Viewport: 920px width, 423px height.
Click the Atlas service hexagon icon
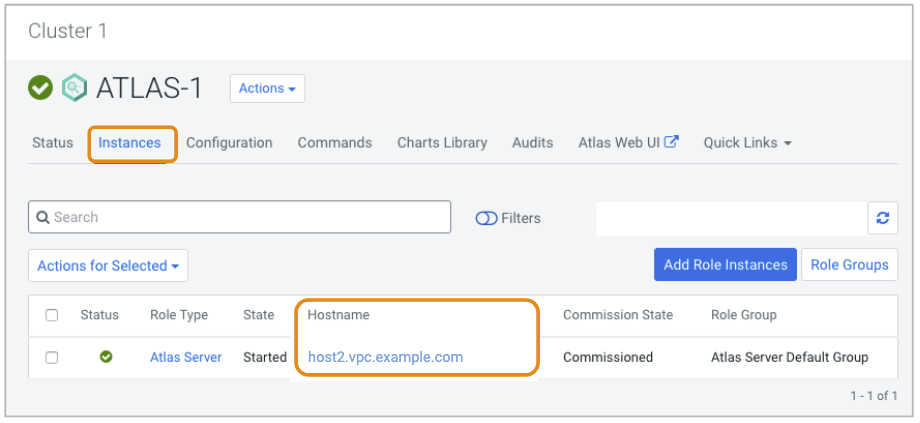pos(74,88)
